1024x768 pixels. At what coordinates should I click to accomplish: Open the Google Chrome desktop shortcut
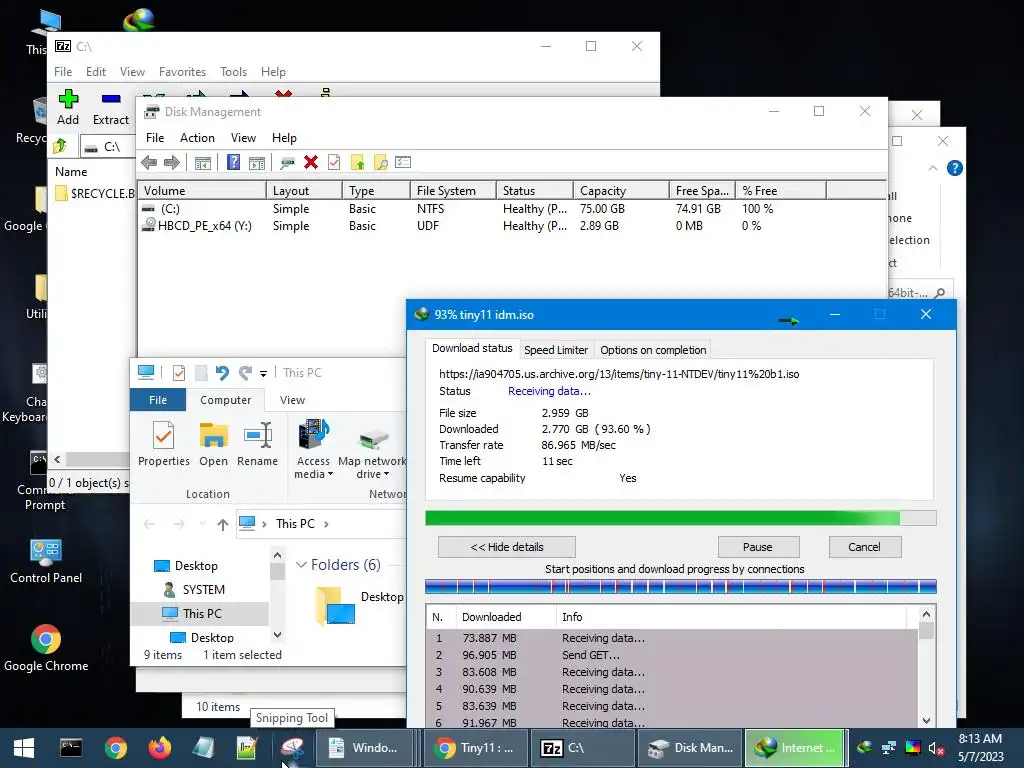[46, 648]
